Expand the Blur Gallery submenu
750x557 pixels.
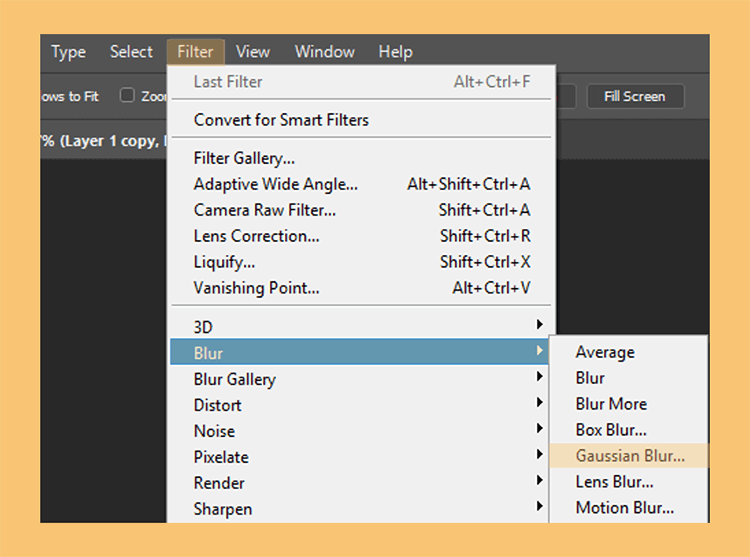(361, 379)
